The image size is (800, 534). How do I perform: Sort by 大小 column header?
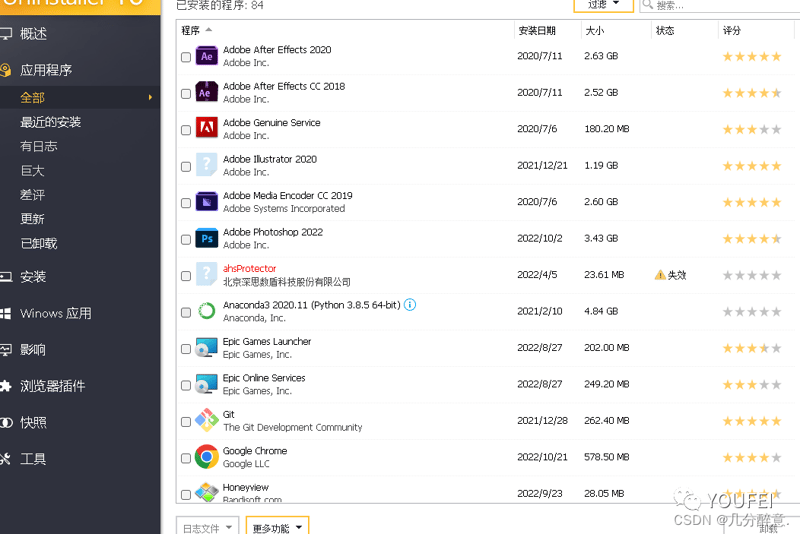[x=594, y=31]
